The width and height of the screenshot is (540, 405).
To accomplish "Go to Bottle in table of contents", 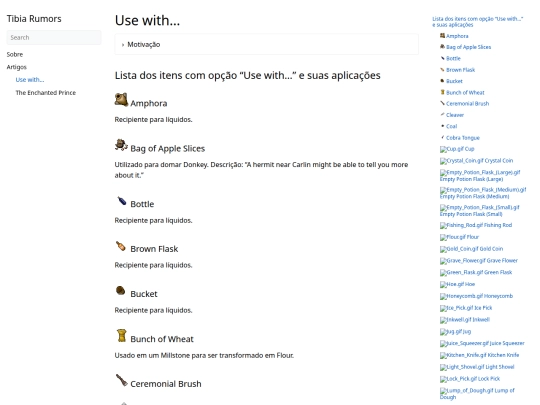I will tap(450, 59).
